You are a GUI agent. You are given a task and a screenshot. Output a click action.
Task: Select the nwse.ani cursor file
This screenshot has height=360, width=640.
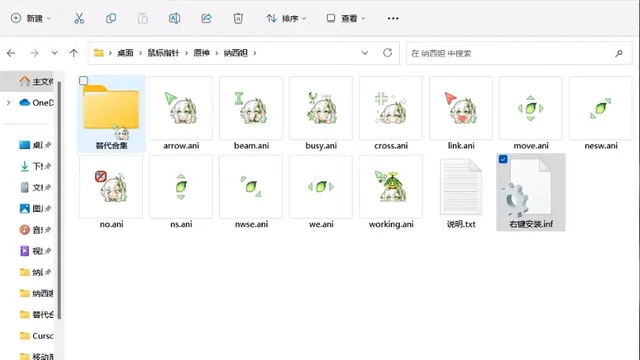tap(251, 192)
